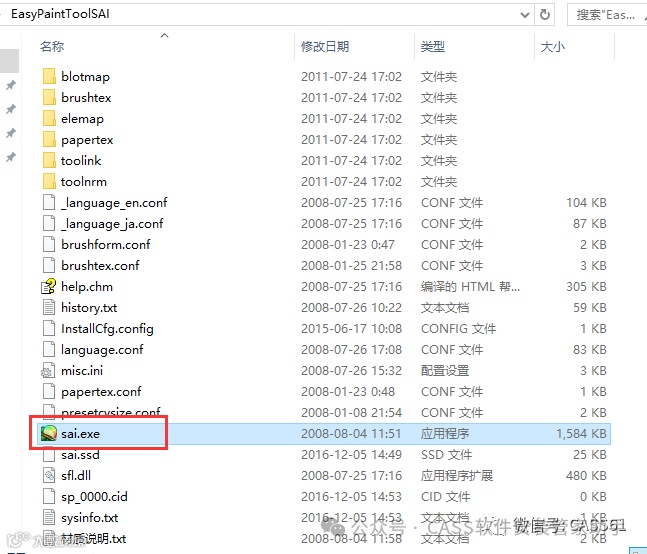Screen dimensions: 647x554
Task: Click the refresh button beside address bar
Action: pyautogui.click(x=545, y=15)
